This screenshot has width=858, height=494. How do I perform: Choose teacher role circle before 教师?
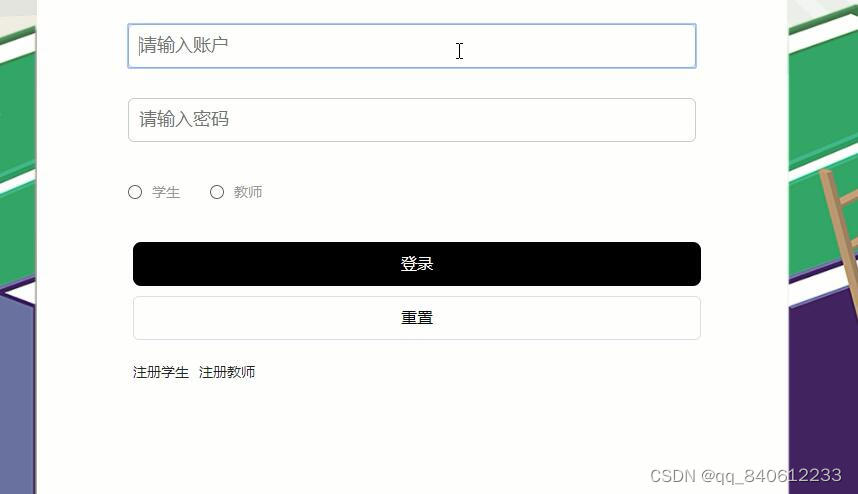tap(217, 192)
